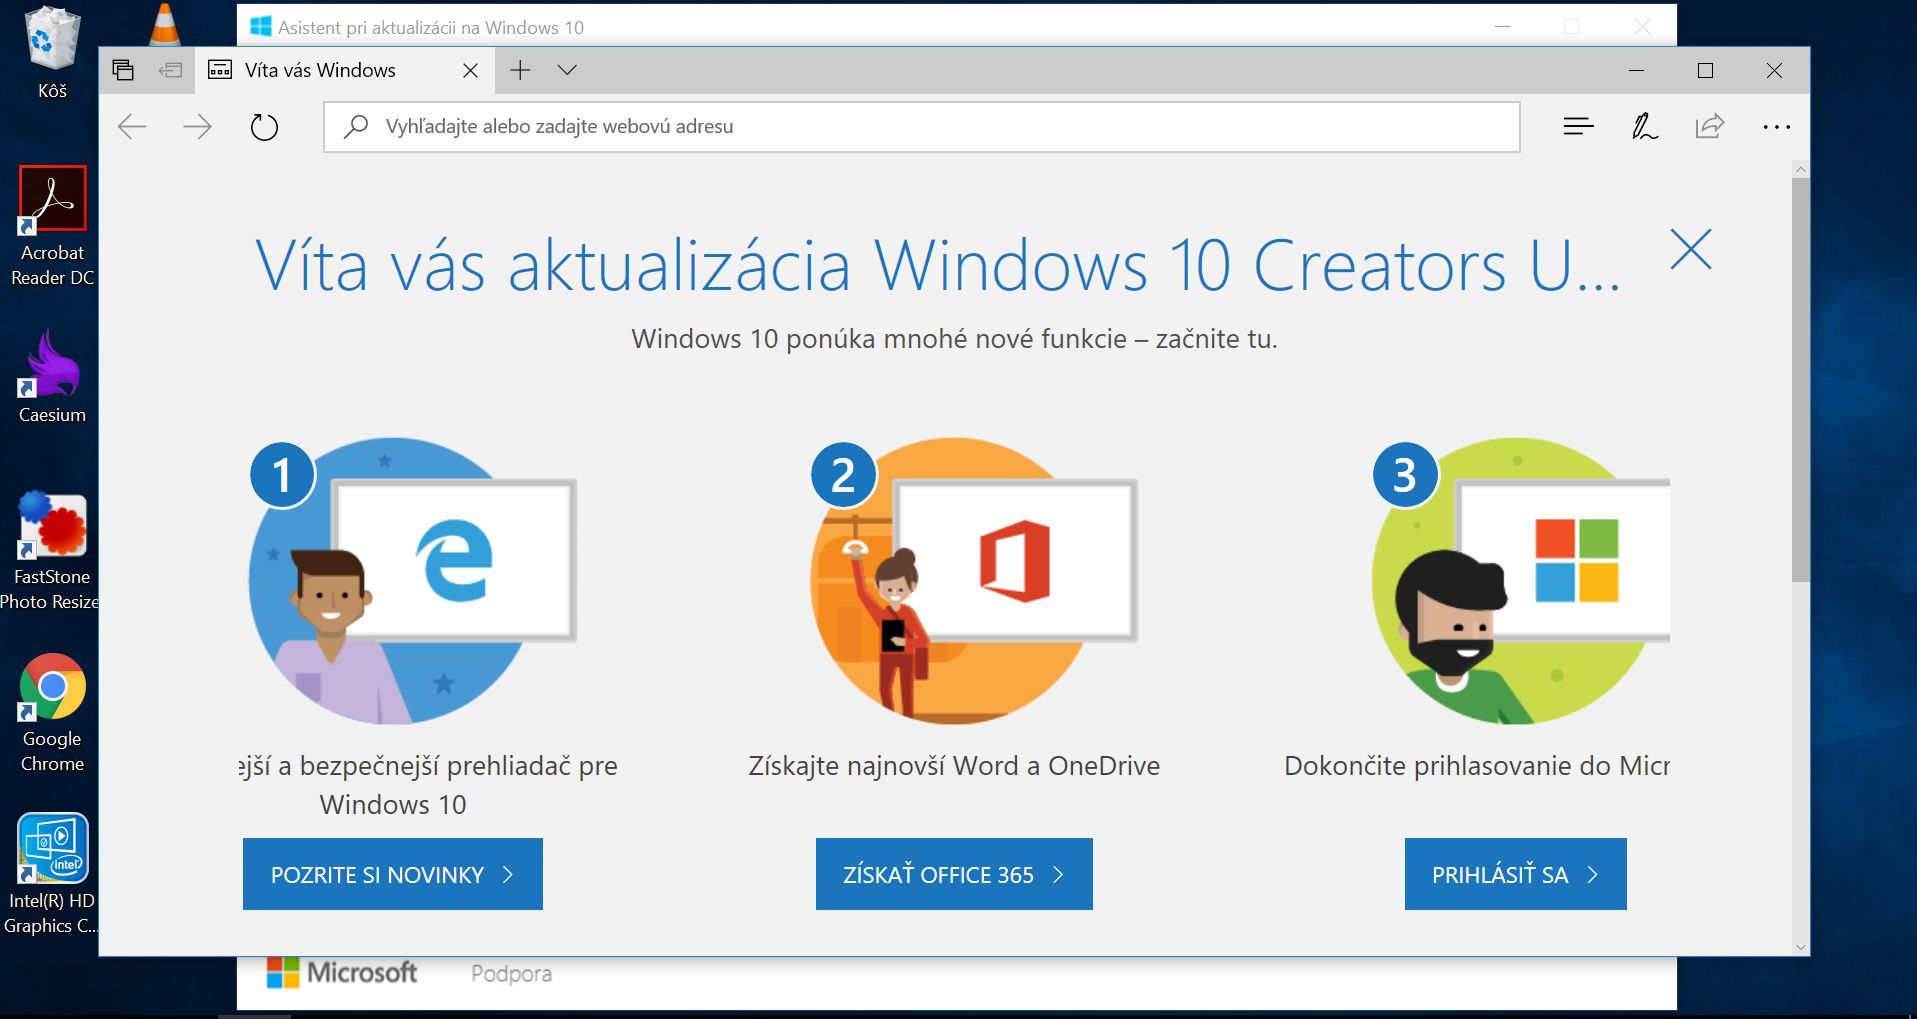Open Google Chrome desktop shortcut
Viewport: 1917px width, 1019px height.
click(52, 713)
